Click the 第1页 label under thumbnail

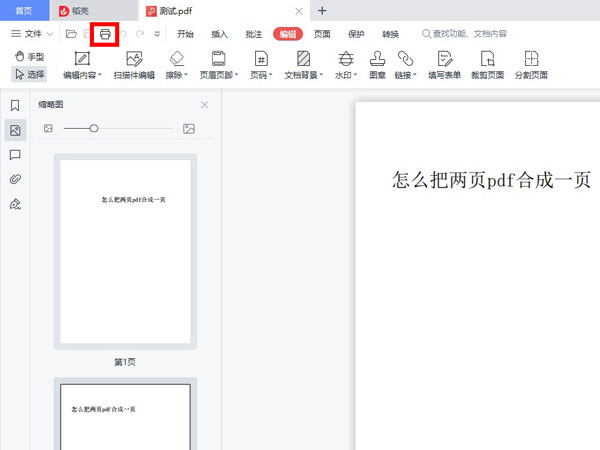[125, 362]
